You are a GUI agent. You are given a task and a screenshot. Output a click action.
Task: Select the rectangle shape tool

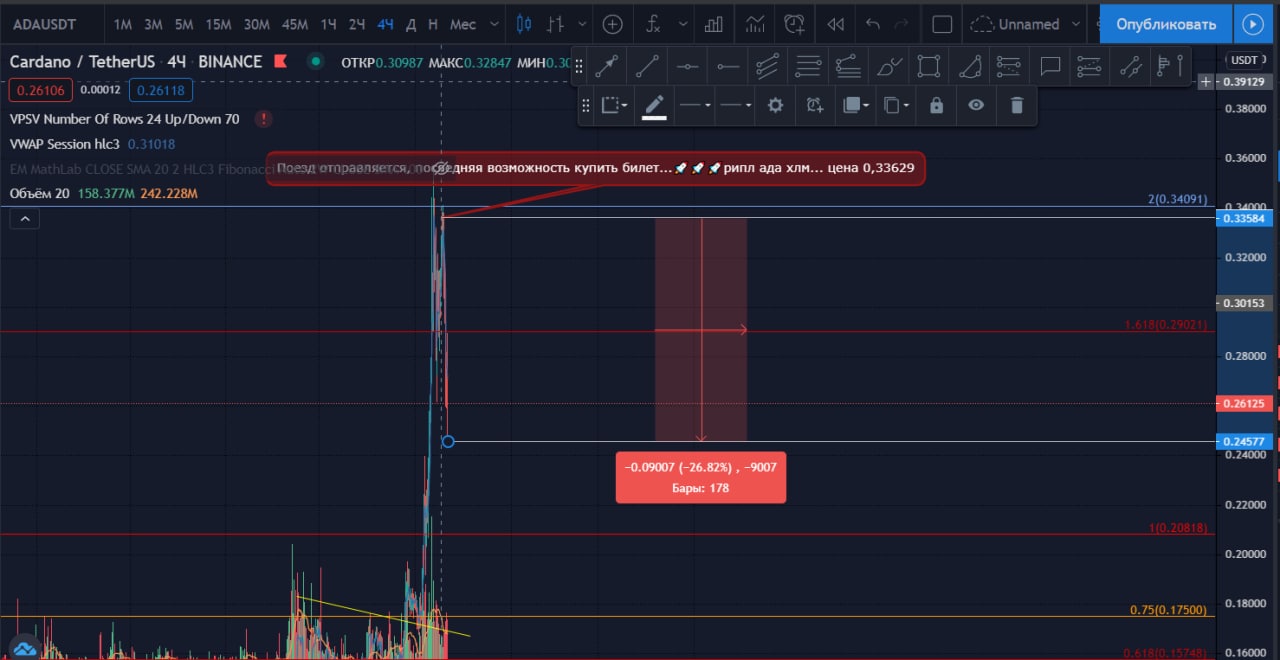pos(929,67)
